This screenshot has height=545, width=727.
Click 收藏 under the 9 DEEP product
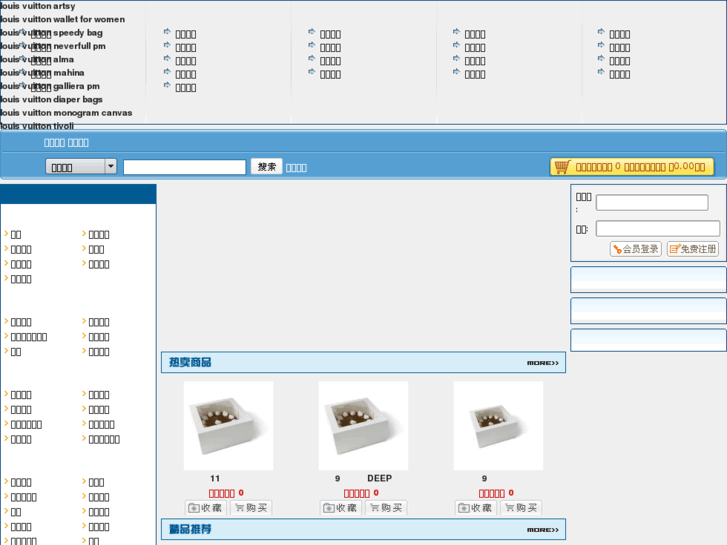coord(340,508)
